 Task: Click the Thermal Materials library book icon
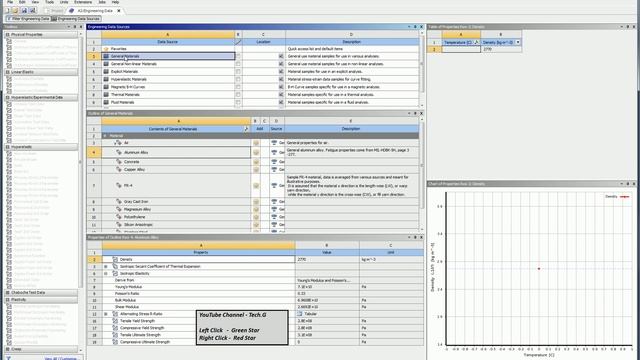[106, 95]
